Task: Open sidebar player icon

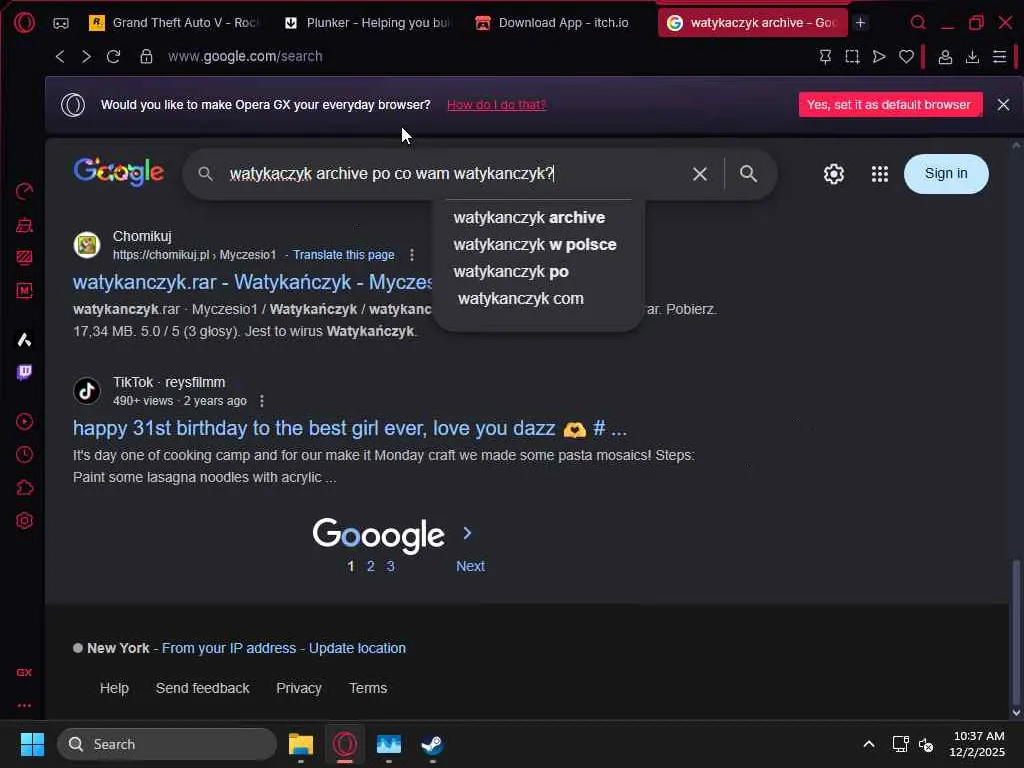Action: click(x=24, y=422)
